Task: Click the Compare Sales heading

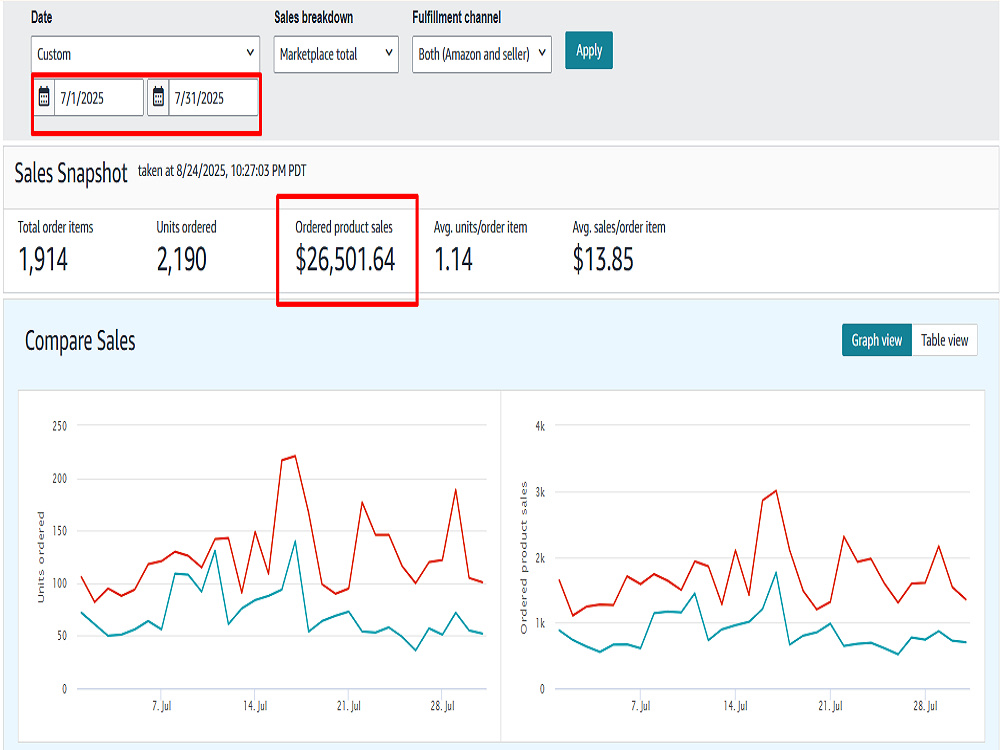Action: coord(80,341)
